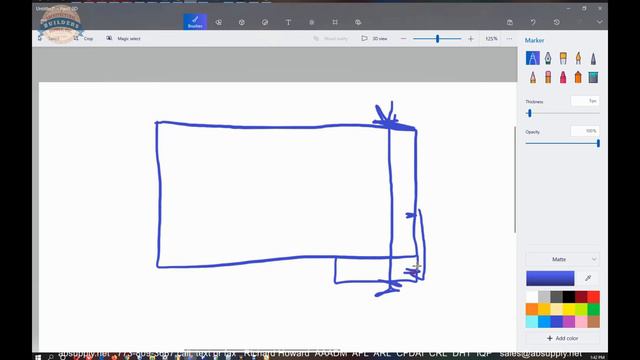Pick the sky blue swatch
This screenshot has width=640, height=360.
[544, 322]
